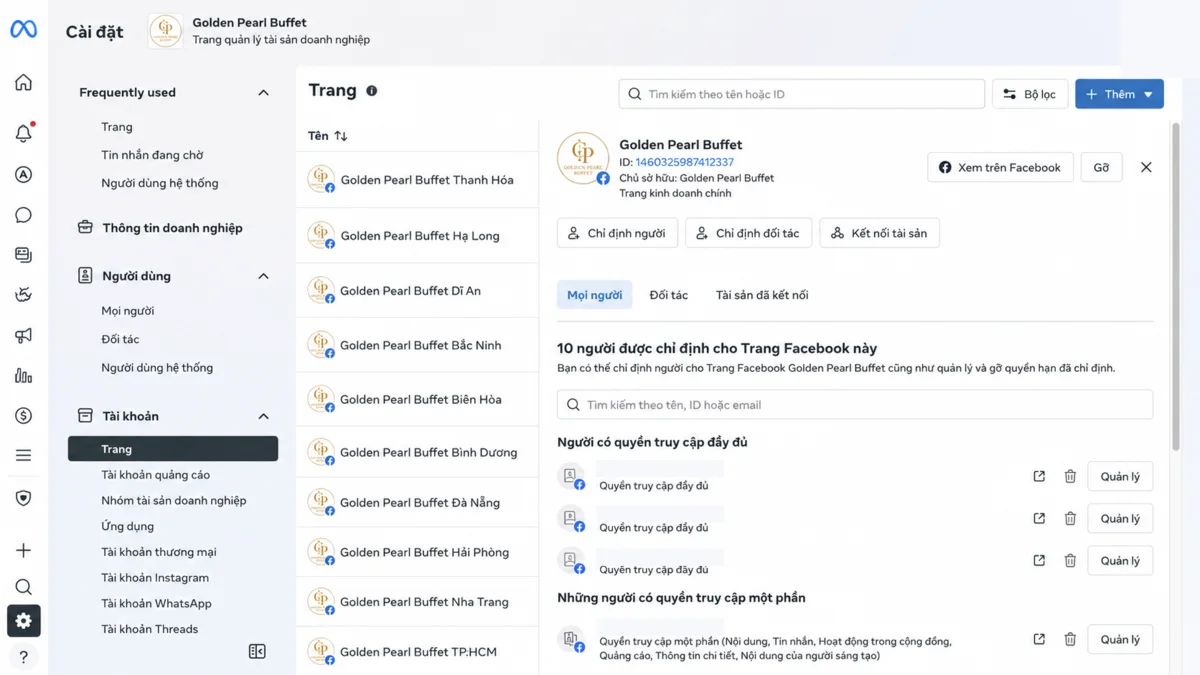Screen dimensions: 1200x675
Task: Delete the partial-access person
Action: (1070, 639)
